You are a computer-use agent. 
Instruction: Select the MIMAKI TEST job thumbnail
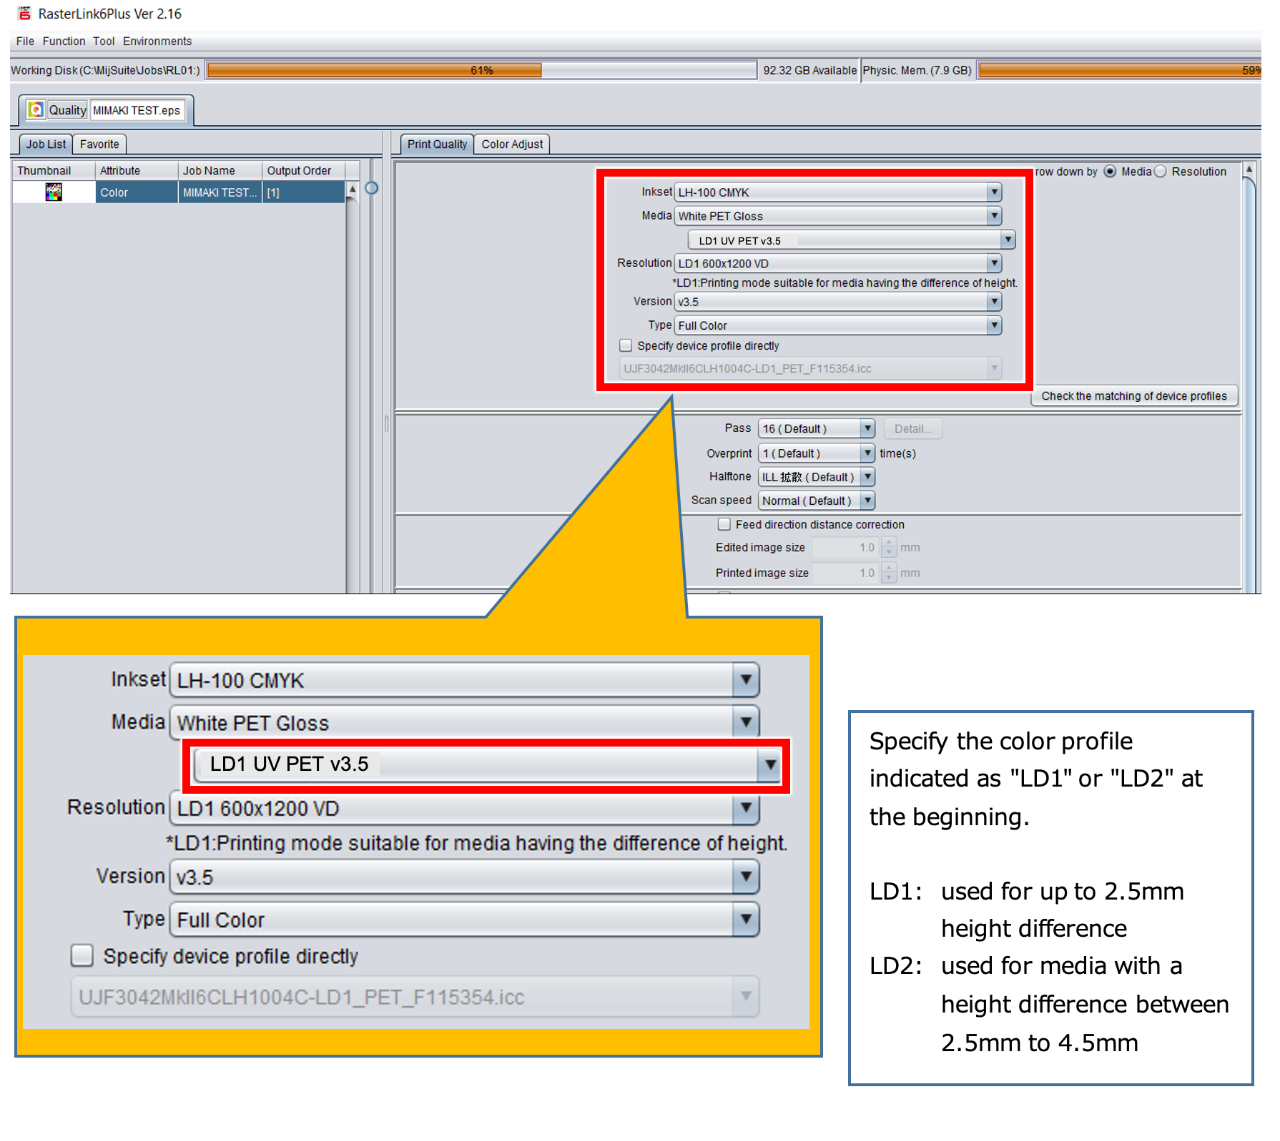pyautogui.click(x=54, y=192)
